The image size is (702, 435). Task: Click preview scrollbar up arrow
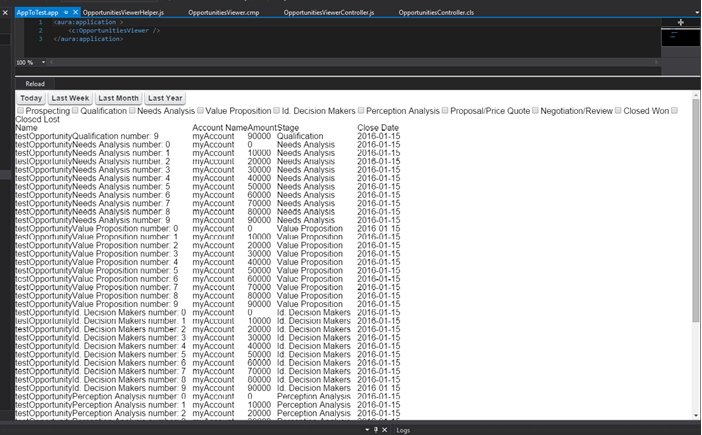pyautogui.click(x=696, y=95)
